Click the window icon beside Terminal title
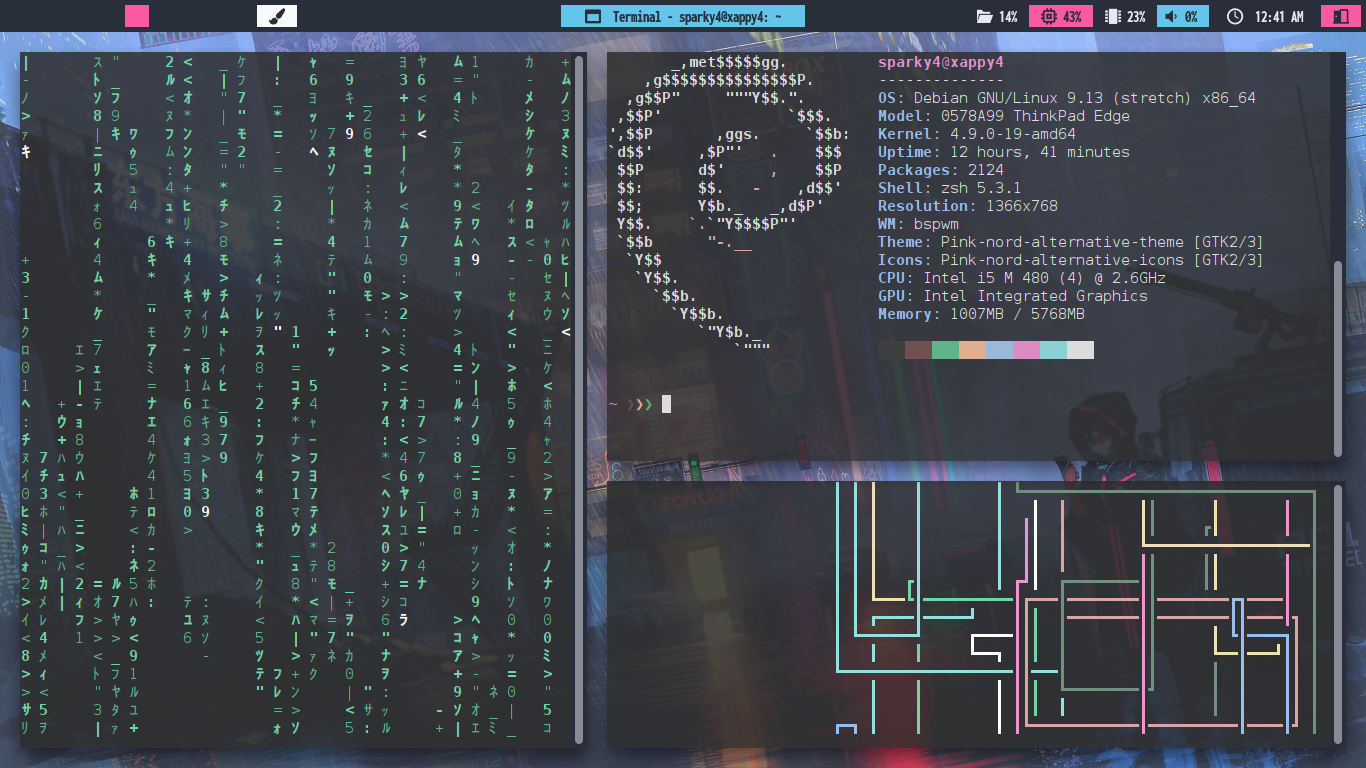The width and height of the screenshot is (1366, 768). click(592, 16)
